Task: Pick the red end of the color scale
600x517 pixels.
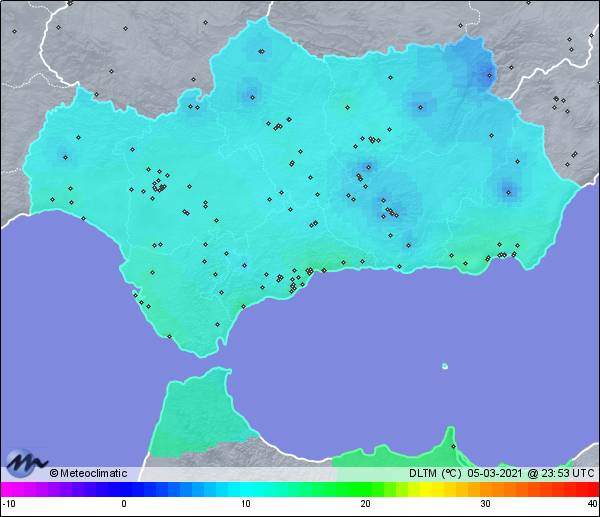Action: 592,489
